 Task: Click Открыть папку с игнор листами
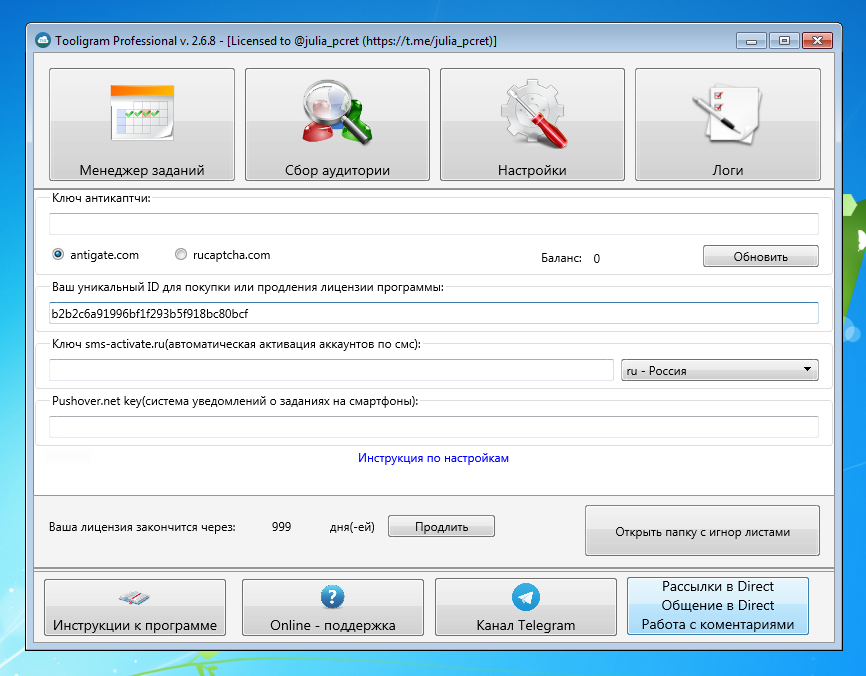[x=703, y=531]
